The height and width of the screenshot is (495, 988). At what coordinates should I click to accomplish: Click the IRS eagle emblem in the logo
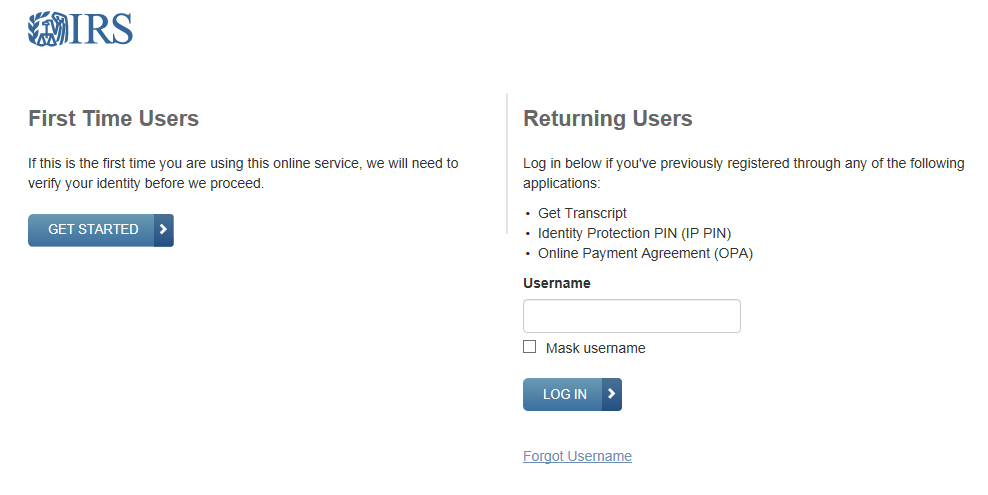coord(47,29)
